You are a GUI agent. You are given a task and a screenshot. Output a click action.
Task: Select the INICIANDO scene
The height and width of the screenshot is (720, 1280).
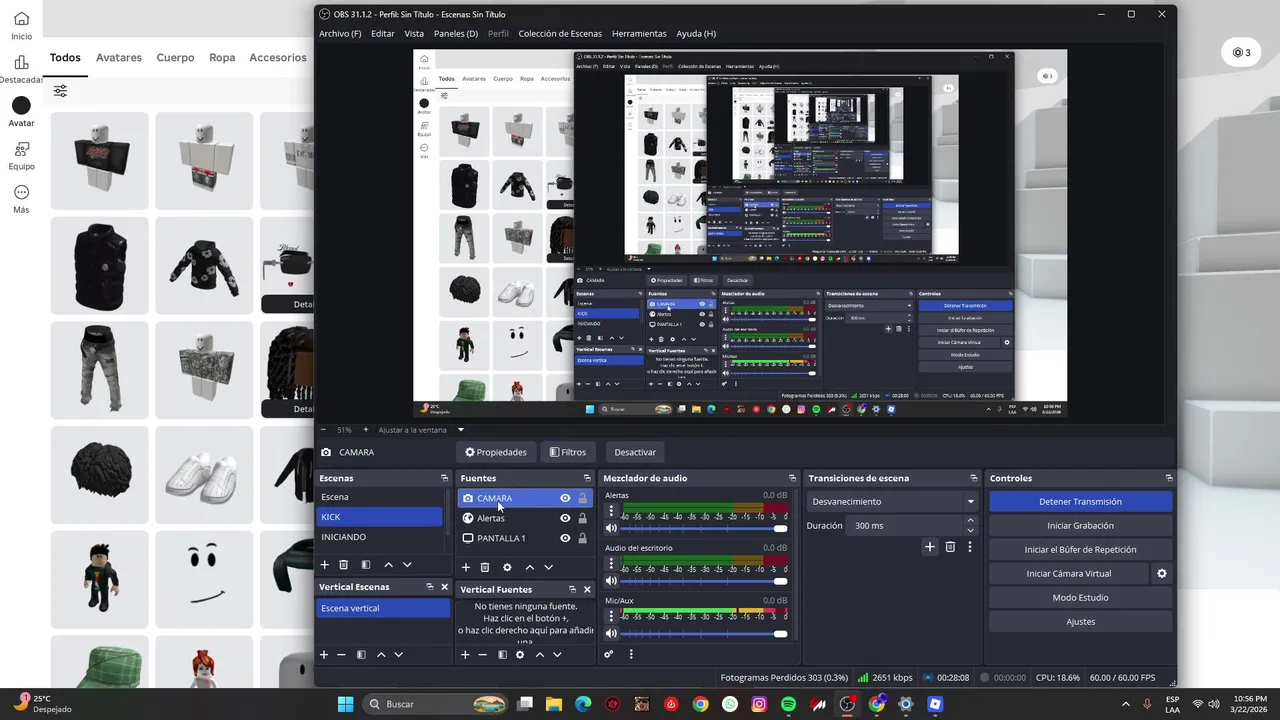click(379, 537)
